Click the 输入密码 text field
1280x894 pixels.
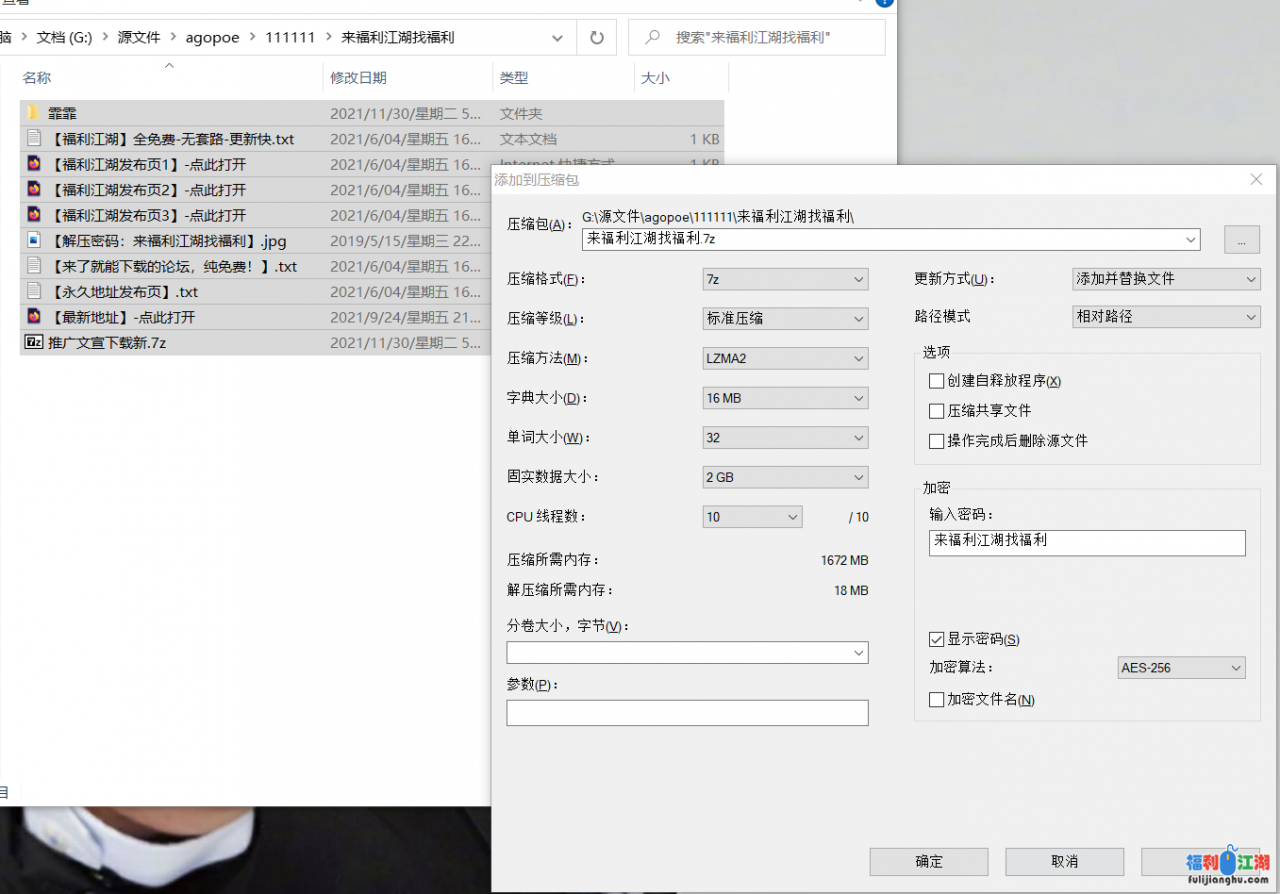click(x=1086, y=542)
